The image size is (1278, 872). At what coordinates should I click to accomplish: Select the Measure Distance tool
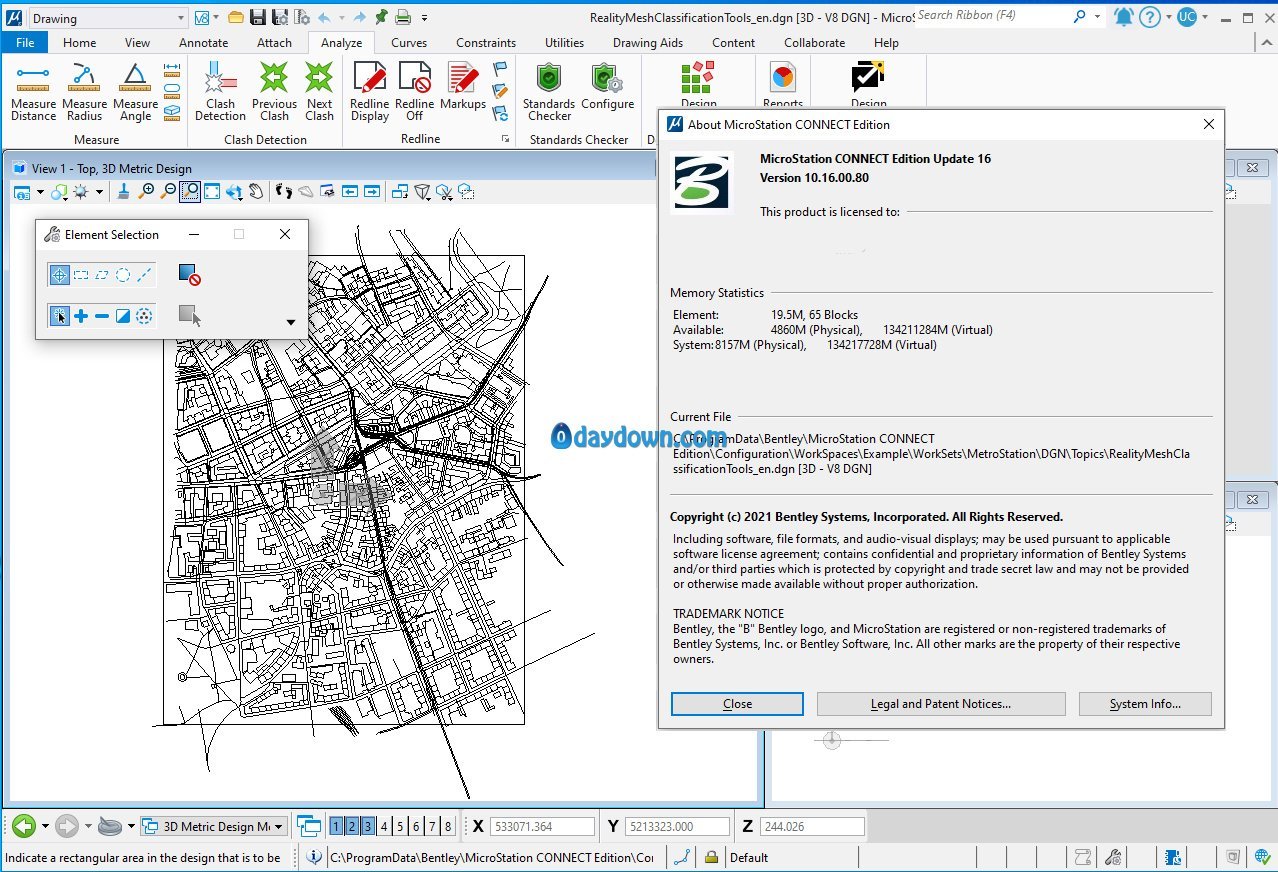[33, 92]
